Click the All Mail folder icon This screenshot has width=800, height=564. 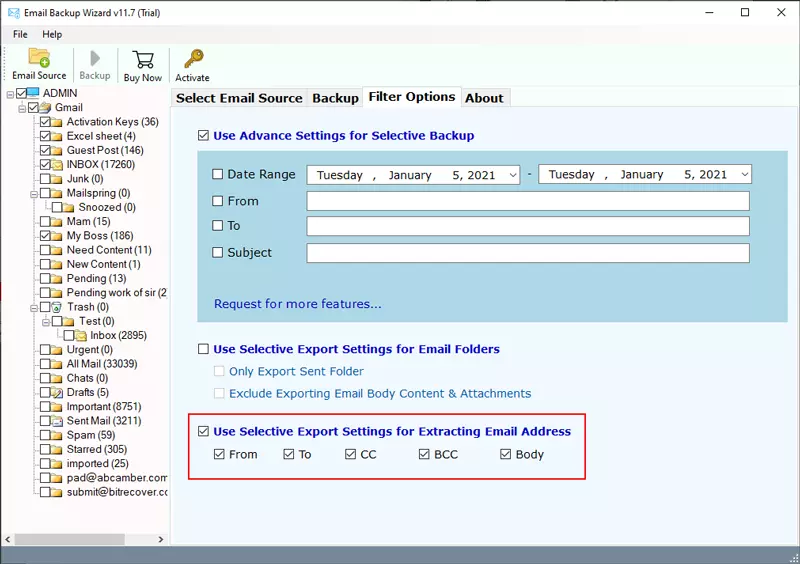click(57, 364)
